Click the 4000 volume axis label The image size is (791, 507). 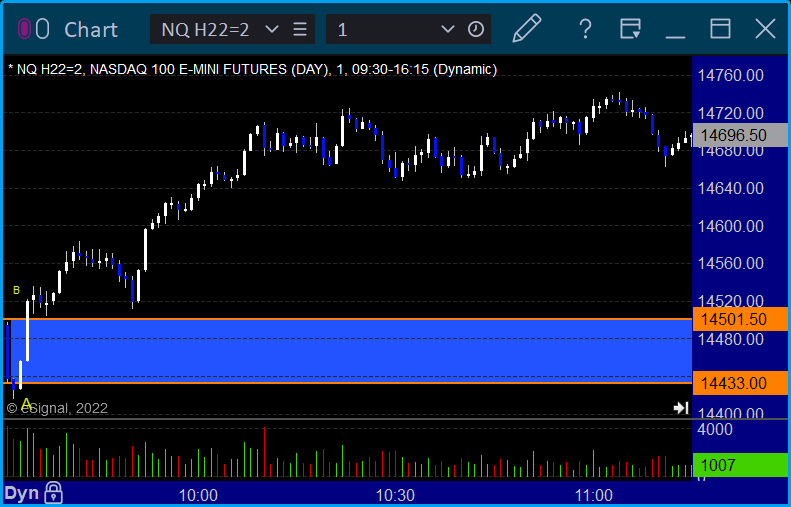(715, 429)
